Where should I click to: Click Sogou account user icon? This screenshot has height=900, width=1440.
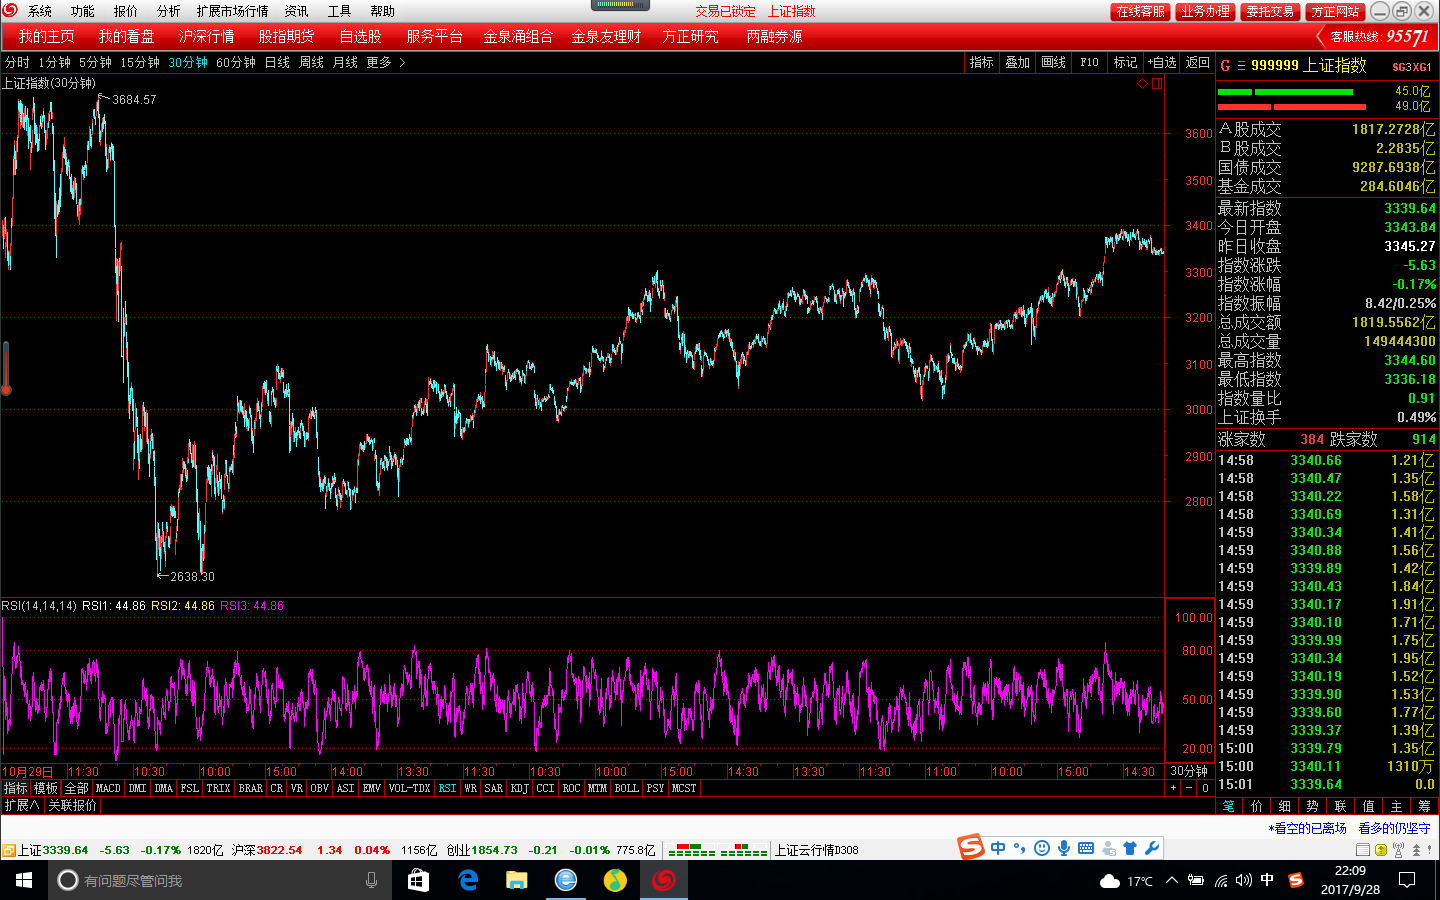1108,848
